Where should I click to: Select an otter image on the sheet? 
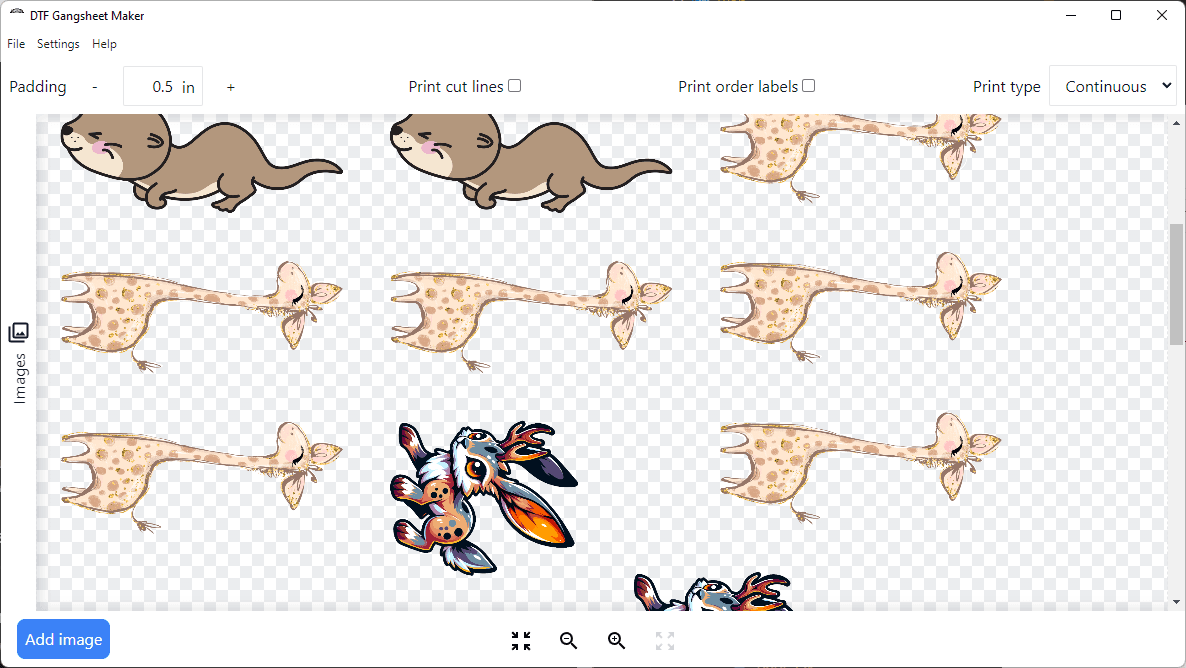(x=200, y=165)
